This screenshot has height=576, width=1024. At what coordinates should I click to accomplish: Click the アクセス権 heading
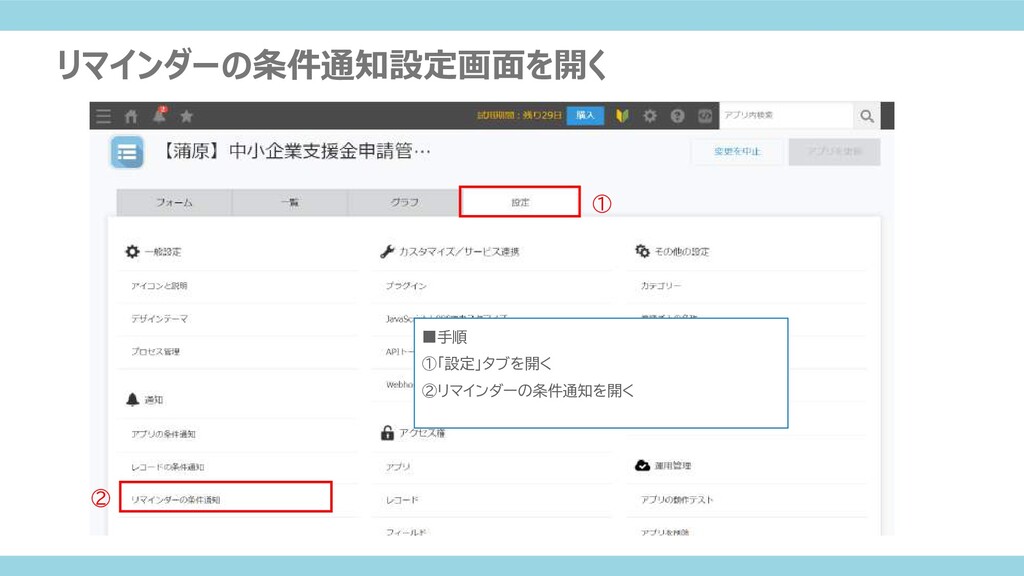[x=422, y=433]
